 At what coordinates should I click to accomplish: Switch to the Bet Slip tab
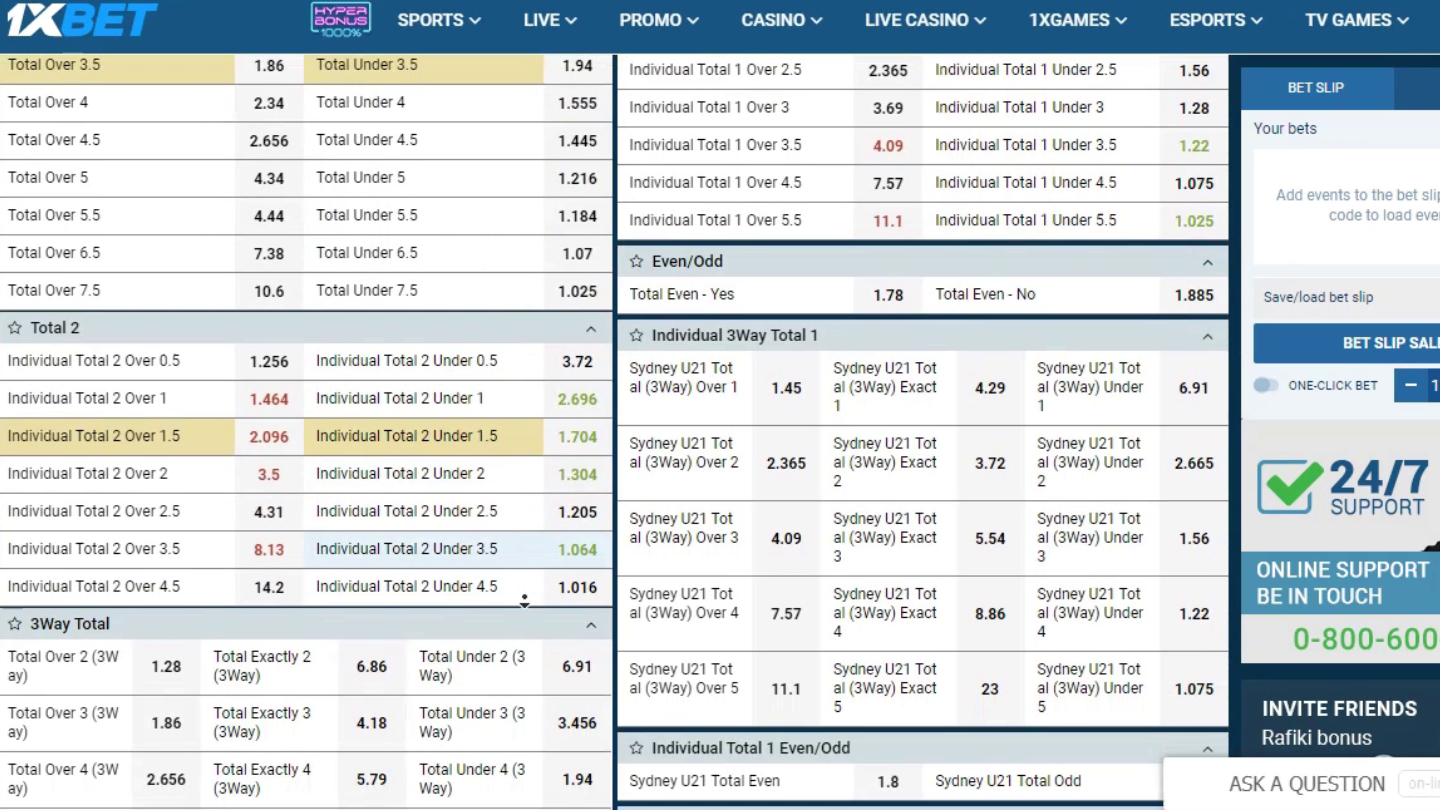point(1315,88)
